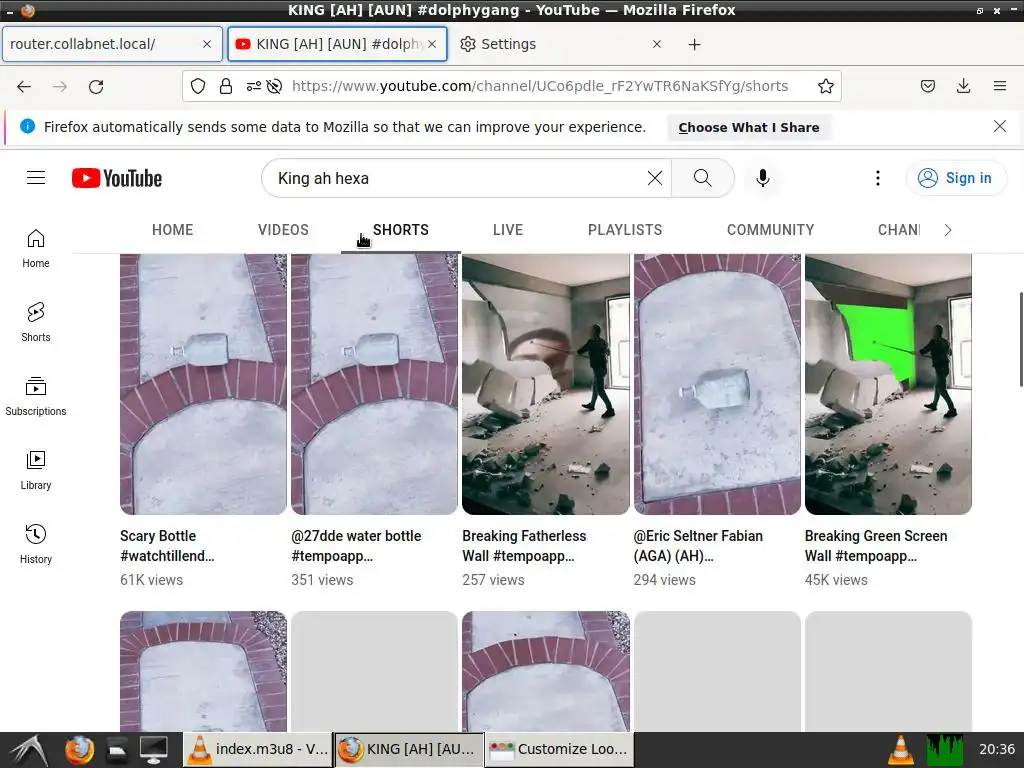Reload the page with the refresh icon

point(96,86)
